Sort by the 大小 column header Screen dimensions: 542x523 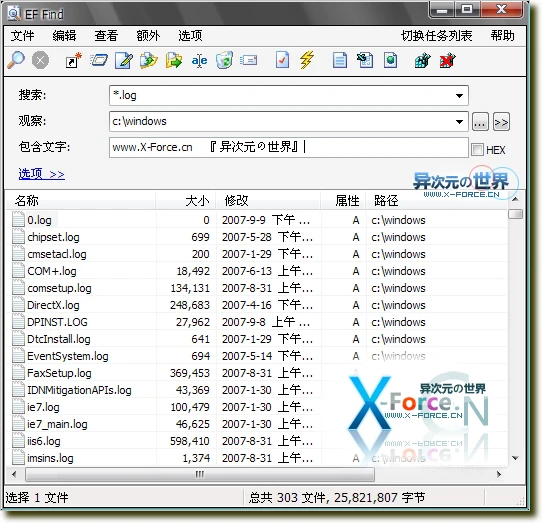click(x=186, y=200)
